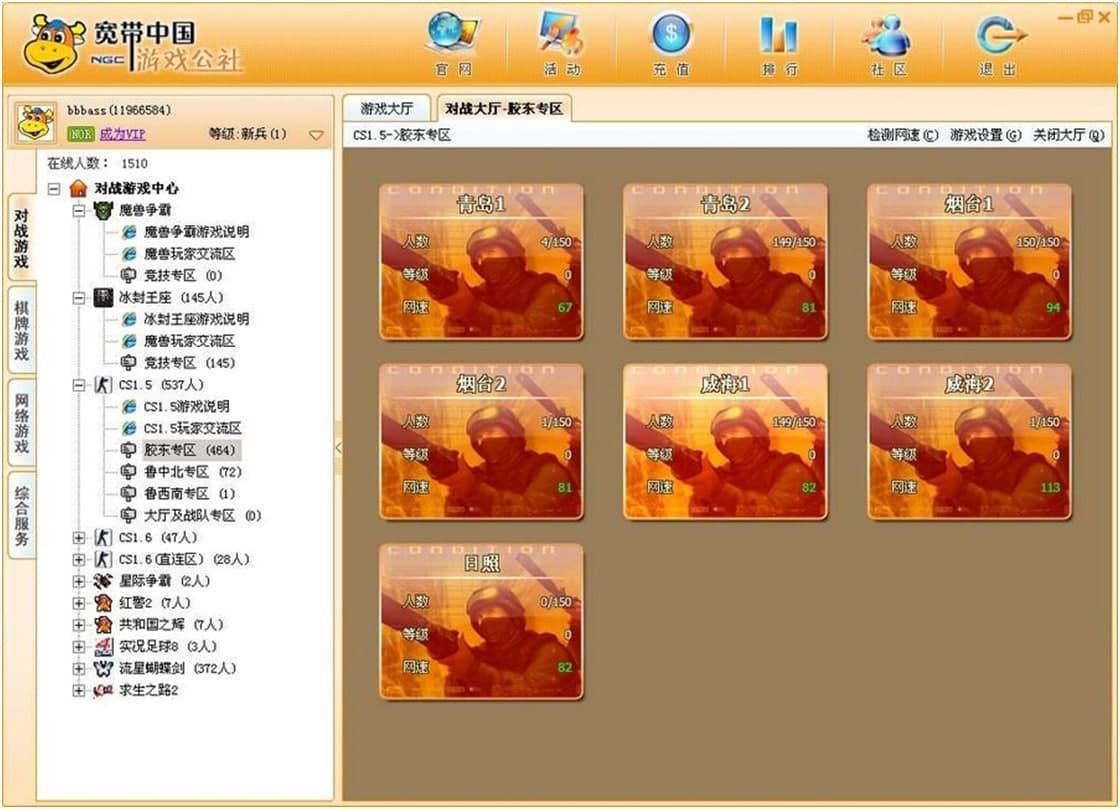1120x809 pixels.
Task: Open CS1.5游戏说明 tree item
Action: (x=186, y=406)
